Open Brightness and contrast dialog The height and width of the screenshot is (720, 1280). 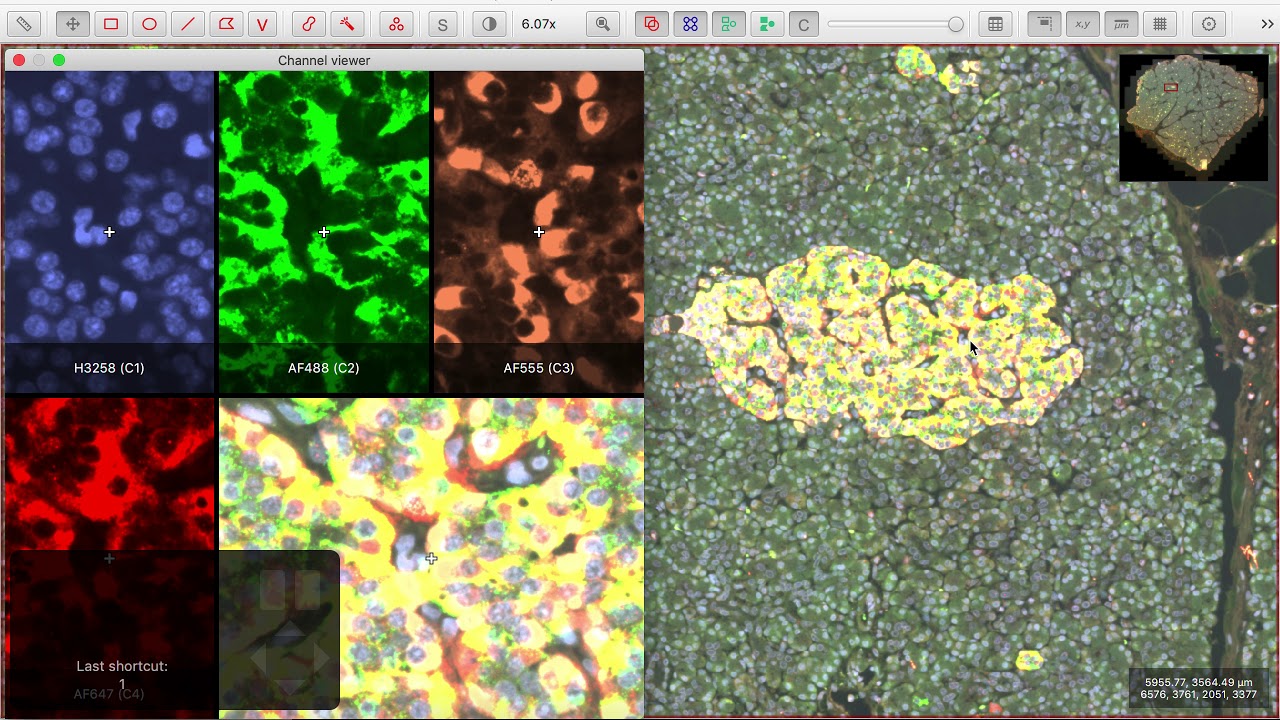(489, 24)
